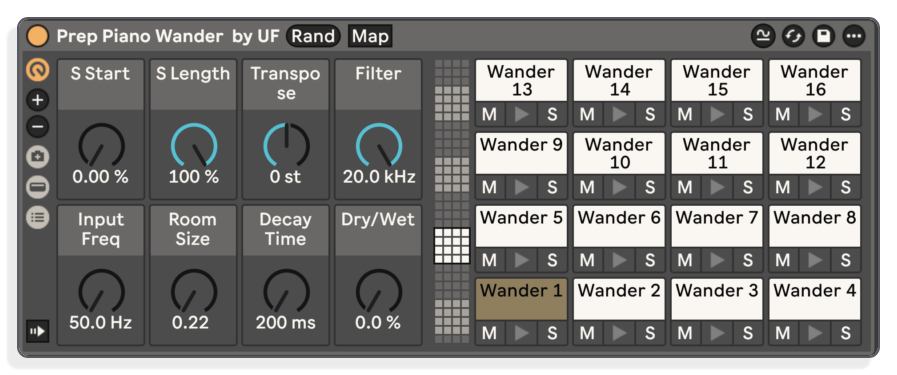Image resolution: width=897 pixels, height=375 pixels.
Task: Toggle the device activator power button
Action: [x=38, y=37]
